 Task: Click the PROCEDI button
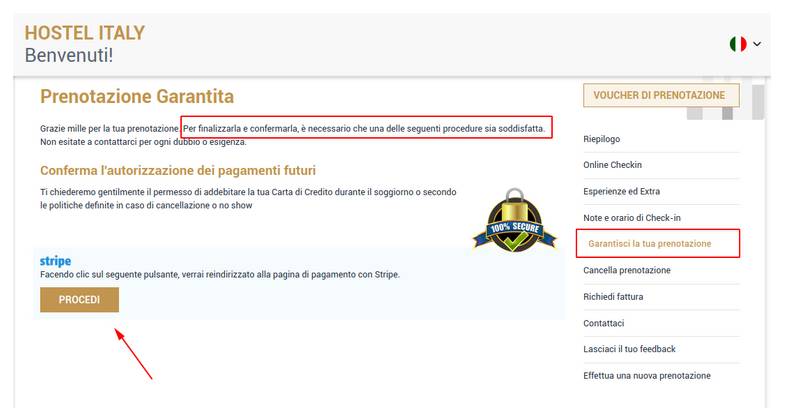80,300
